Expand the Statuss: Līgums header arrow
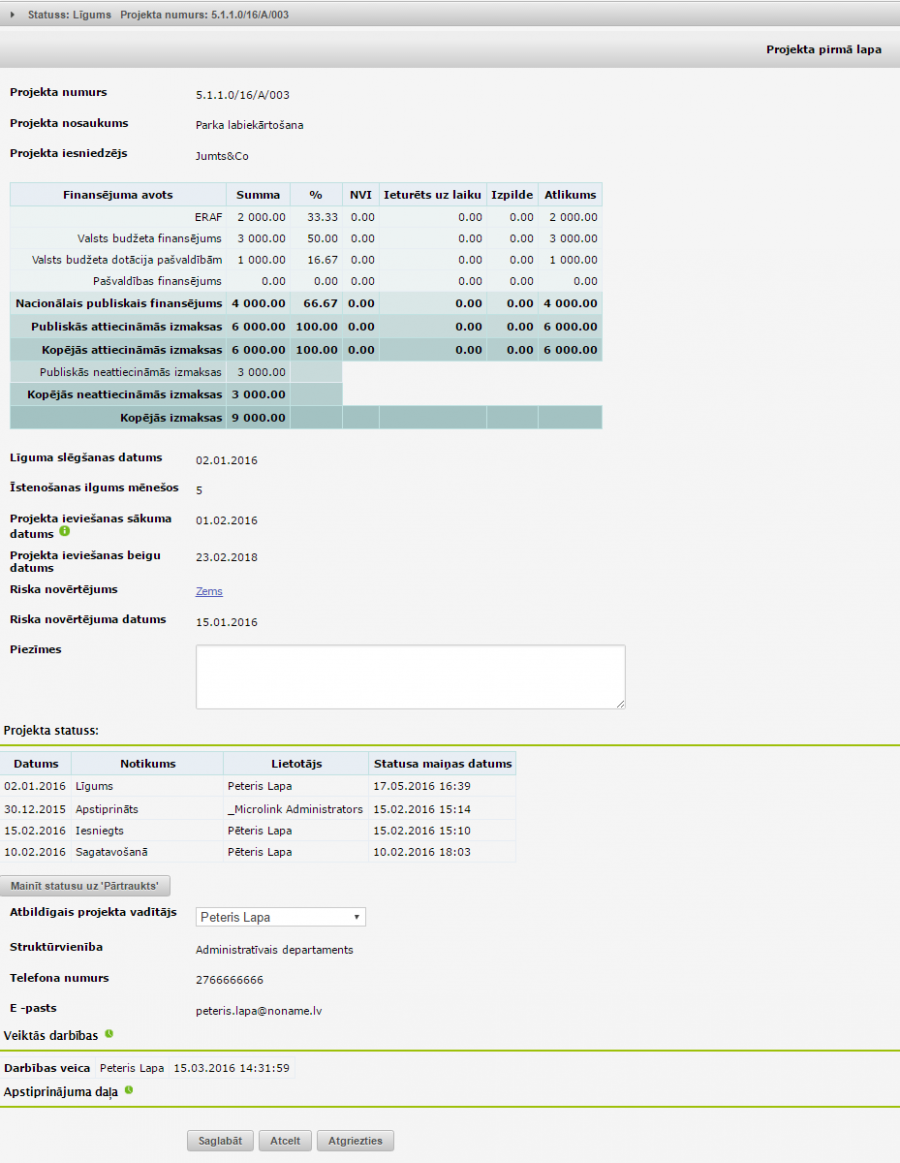The image size is (900, 1163). pyautogui.click(x=12, y=13)
